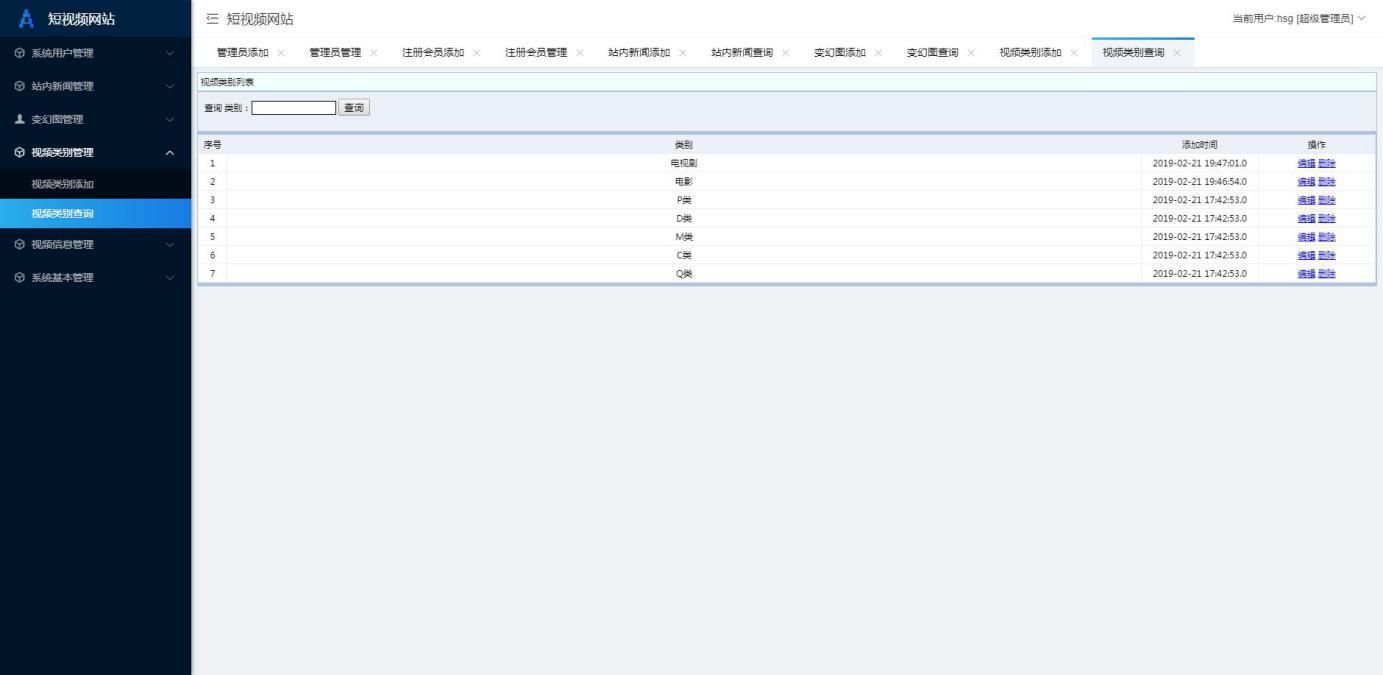Switch to the 管理员管理 tab
The image size is (1383, 675).
pyautogui.click(x=335, y=53)
